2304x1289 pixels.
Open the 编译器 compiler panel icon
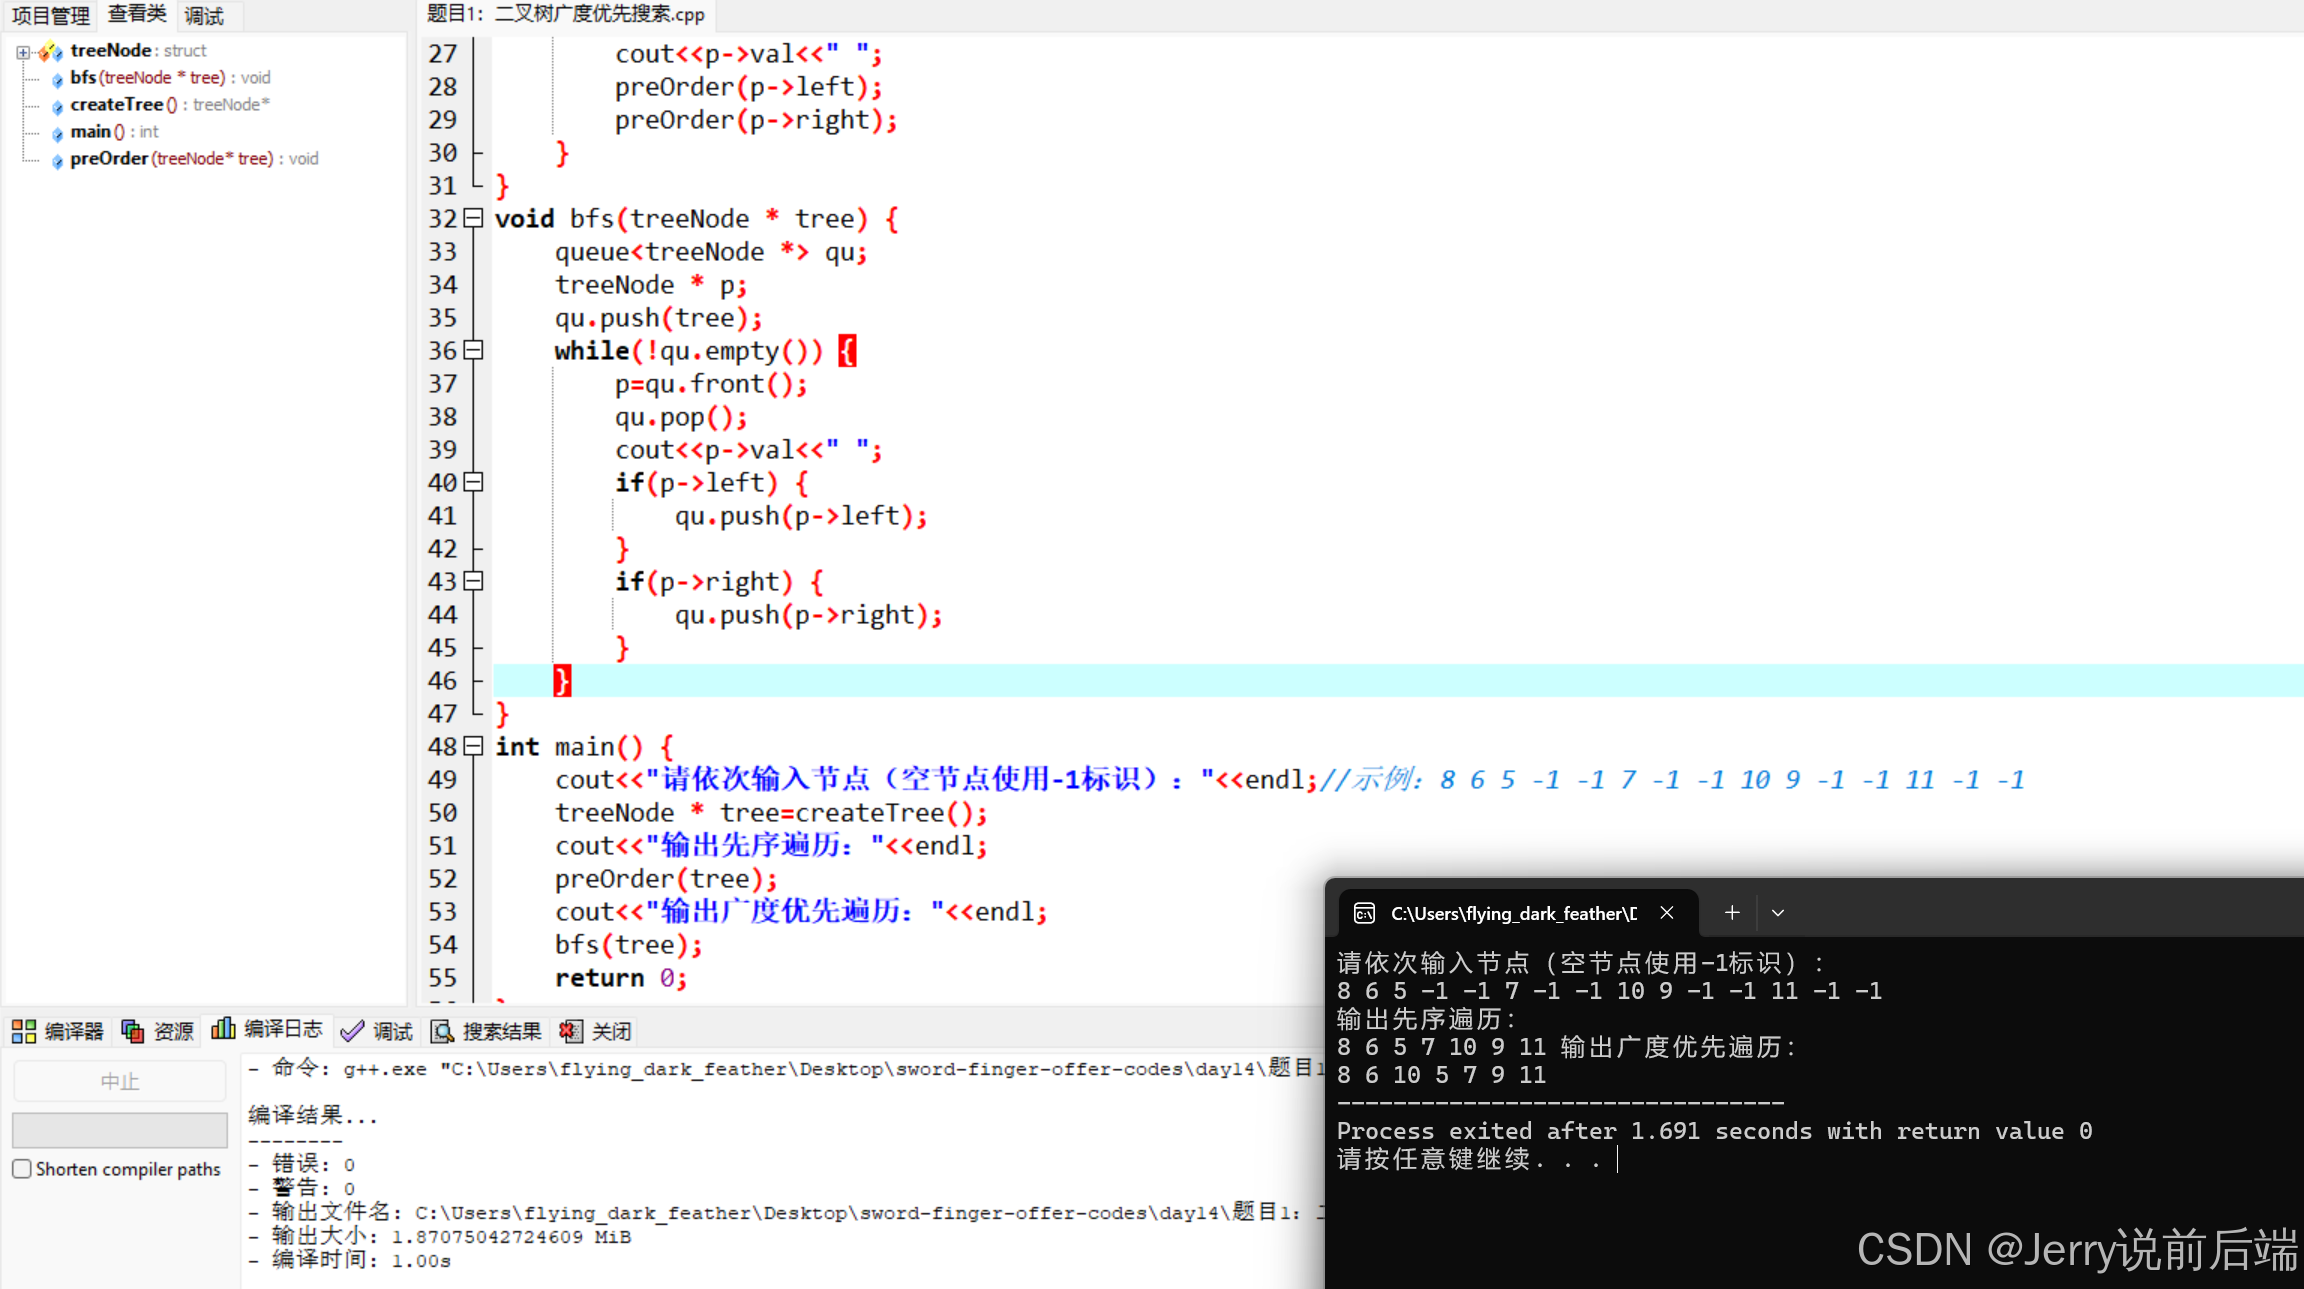pyautogui.click(x=24, y=1031)
